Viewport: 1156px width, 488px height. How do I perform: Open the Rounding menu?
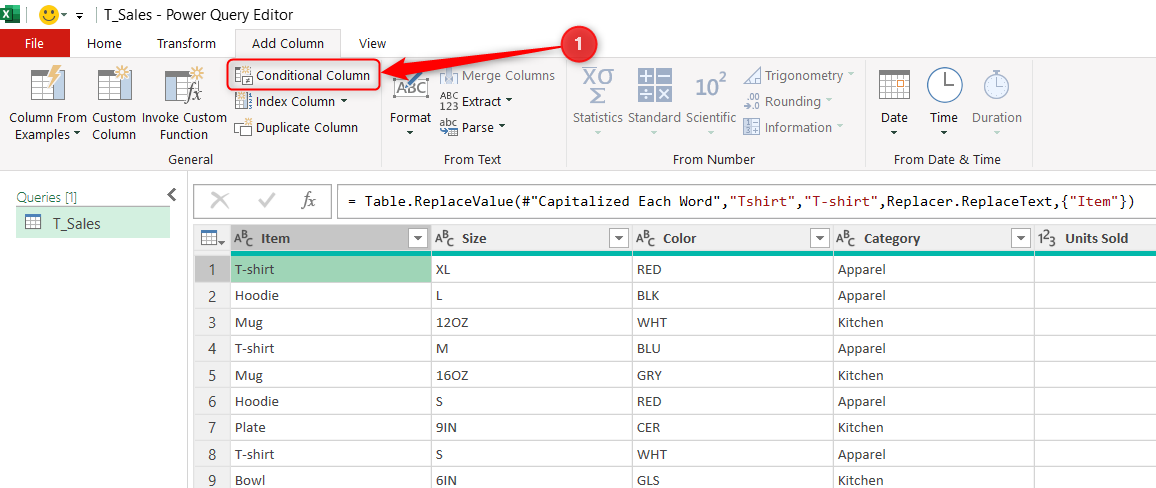788,102
